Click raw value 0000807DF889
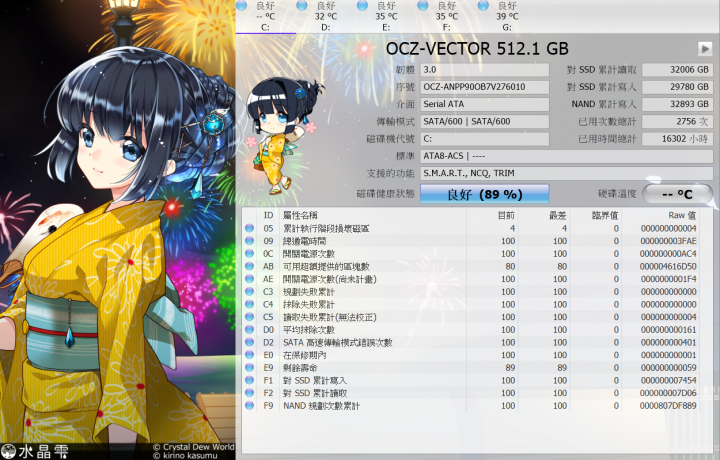Screen dimensions: 720x460 [668, 406]
